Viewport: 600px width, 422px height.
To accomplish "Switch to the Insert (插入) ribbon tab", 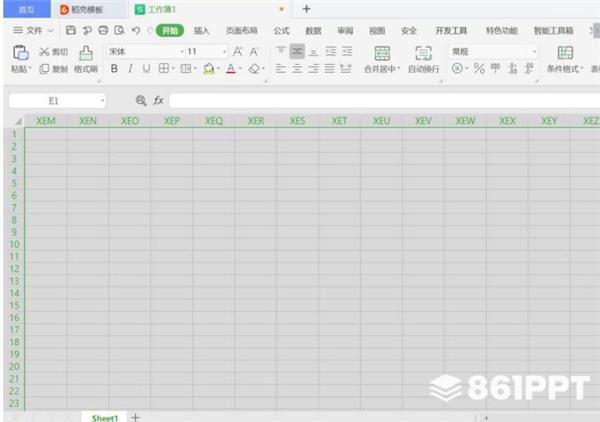I will click(x=202, y=31).
